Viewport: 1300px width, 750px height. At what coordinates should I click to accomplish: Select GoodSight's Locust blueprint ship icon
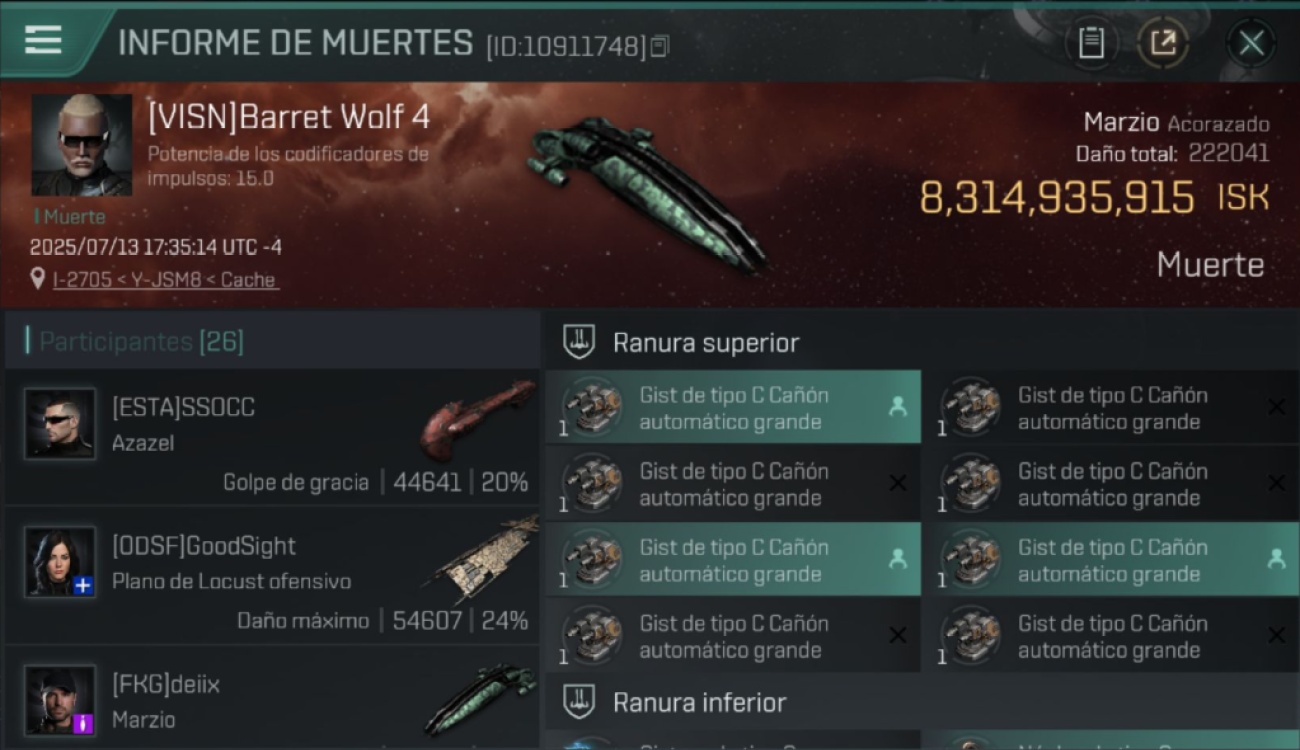click(486, 558)
